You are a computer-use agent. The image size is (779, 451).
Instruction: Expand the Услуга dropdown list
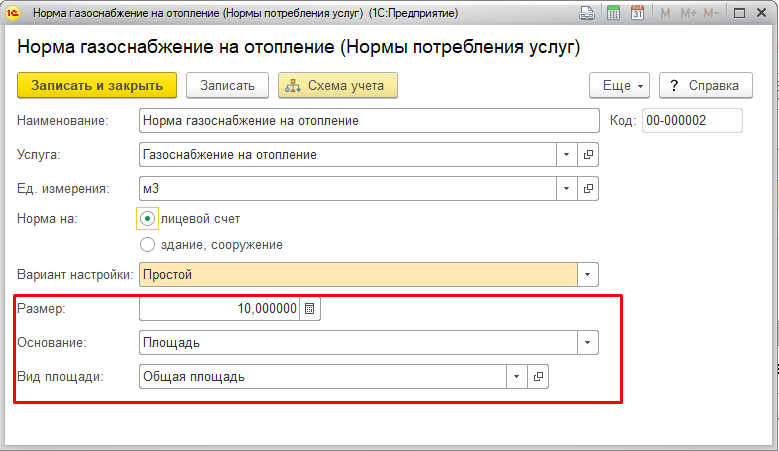coord(566,154)
